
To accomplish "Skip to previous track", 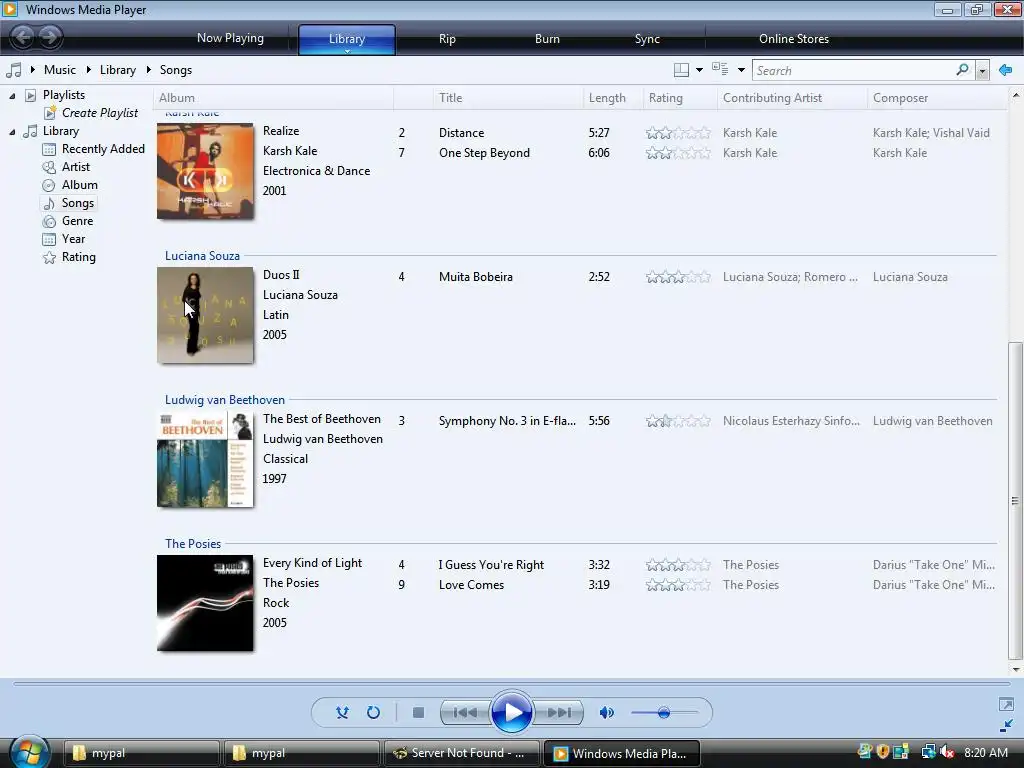I will [x=465, y=712].
